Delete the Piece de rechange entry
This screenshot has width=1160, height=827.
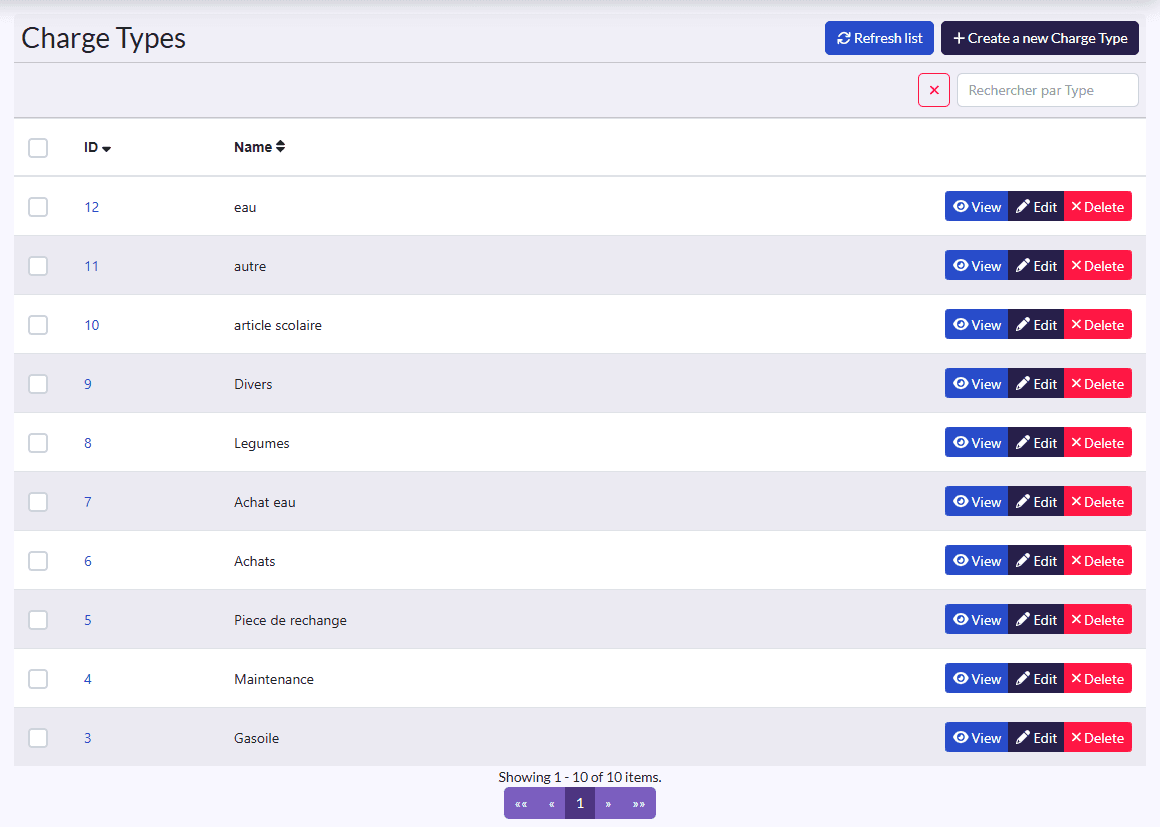pos(1098,620)
